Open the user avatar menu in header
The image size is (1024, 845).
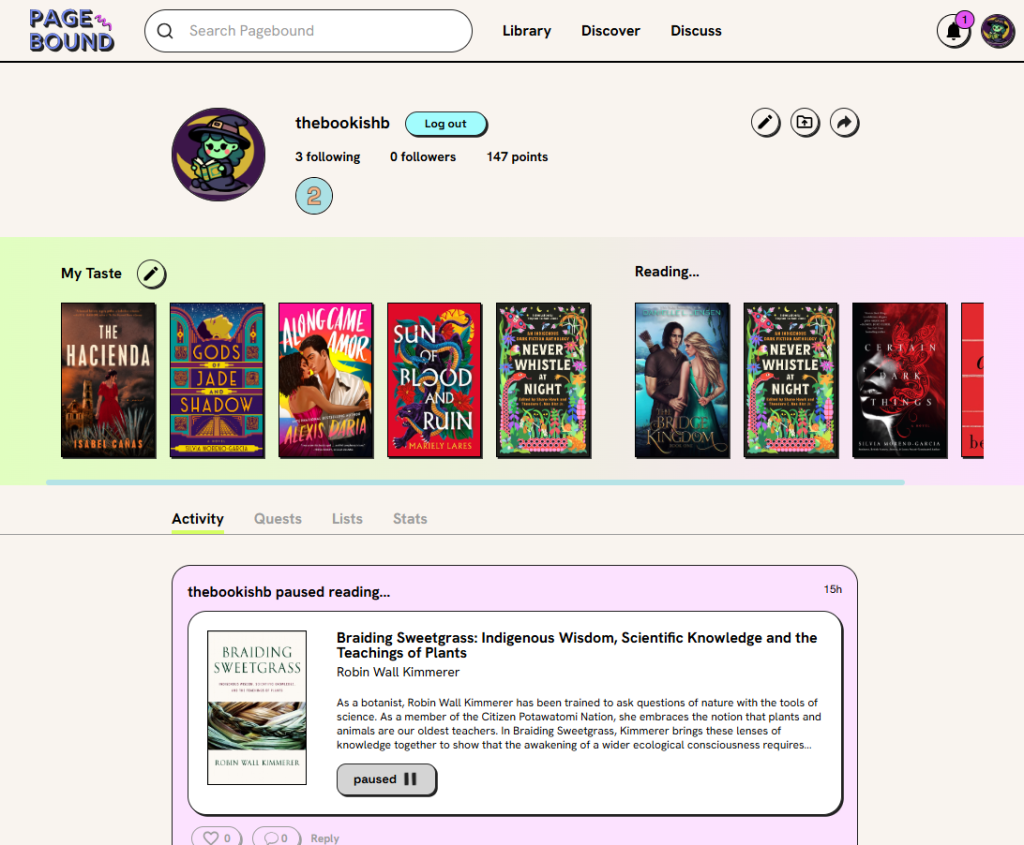tap(997, 32)
